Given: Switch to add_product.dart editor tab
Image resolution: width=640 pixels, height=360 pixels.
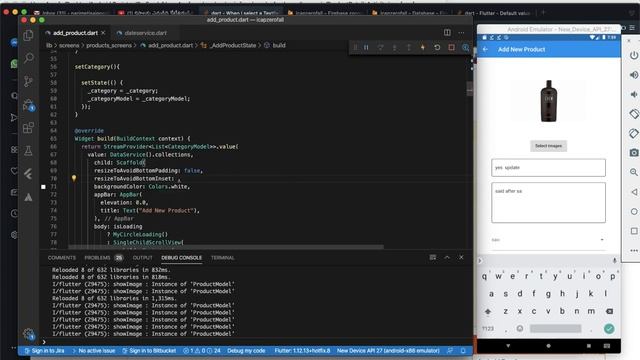Looking at the screenshot, I should click(x=75, y=33).
